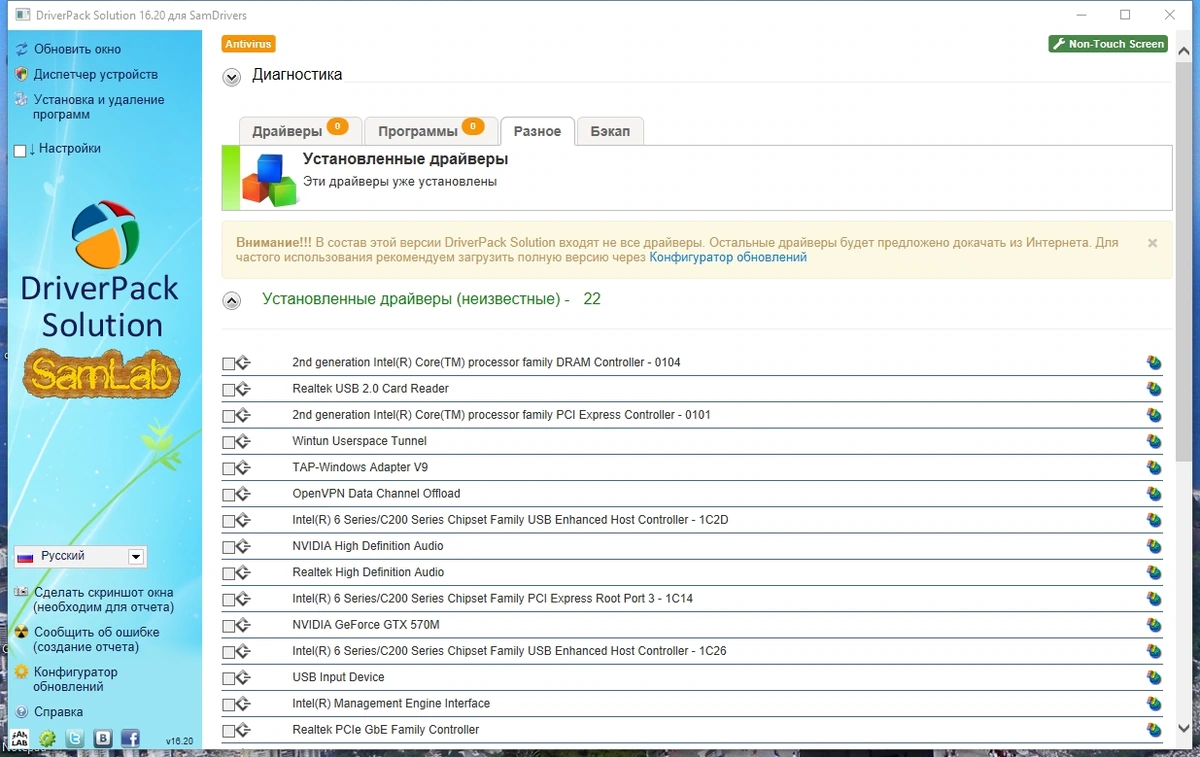Tick the USB Input Device checkbox
Screen dimensions: 1200x757
229,679
